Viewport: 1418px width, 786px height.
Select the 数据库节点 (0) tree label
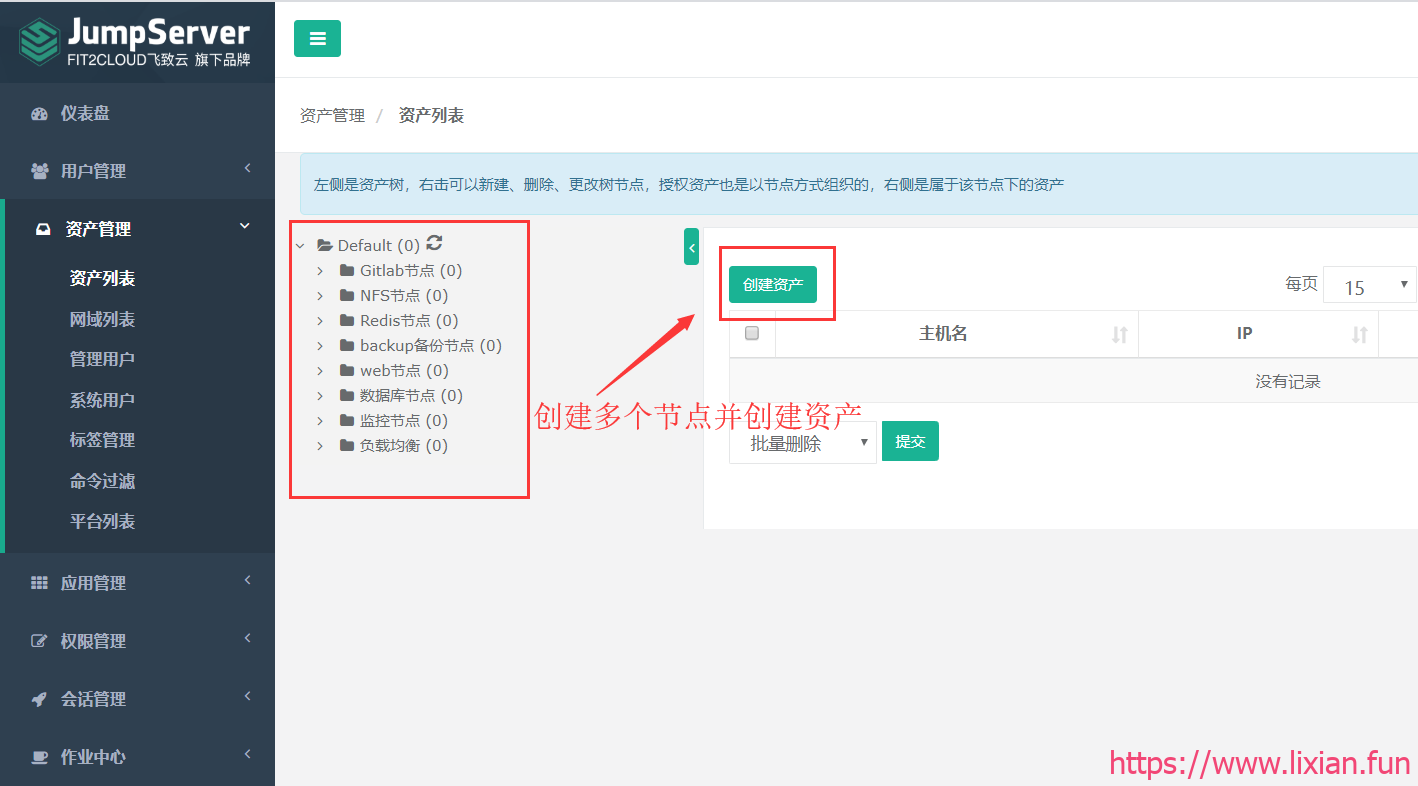411,395
